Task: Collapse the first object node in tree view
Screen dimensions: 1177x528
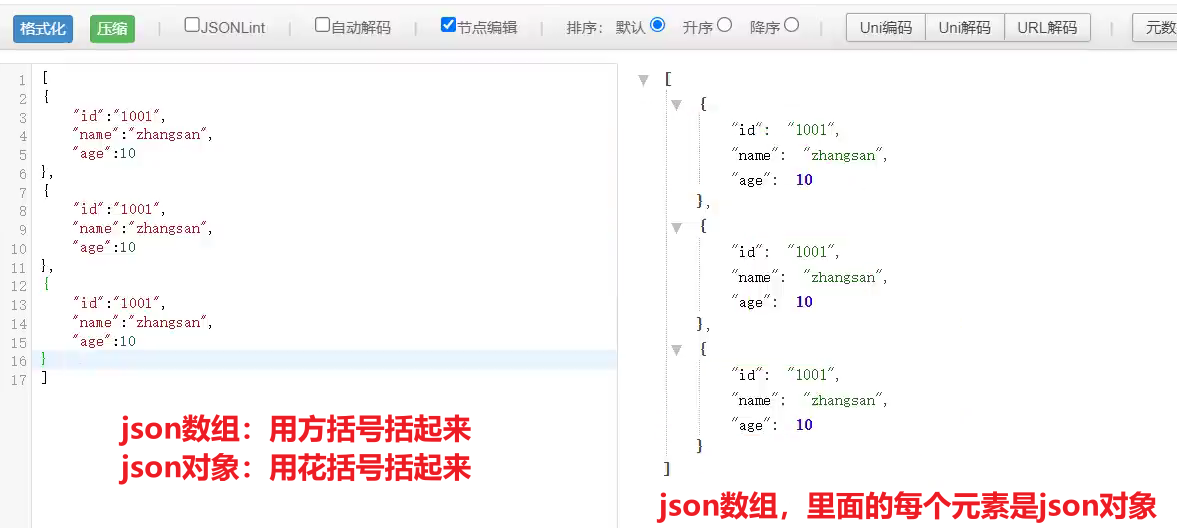Action: click(676, 104)
